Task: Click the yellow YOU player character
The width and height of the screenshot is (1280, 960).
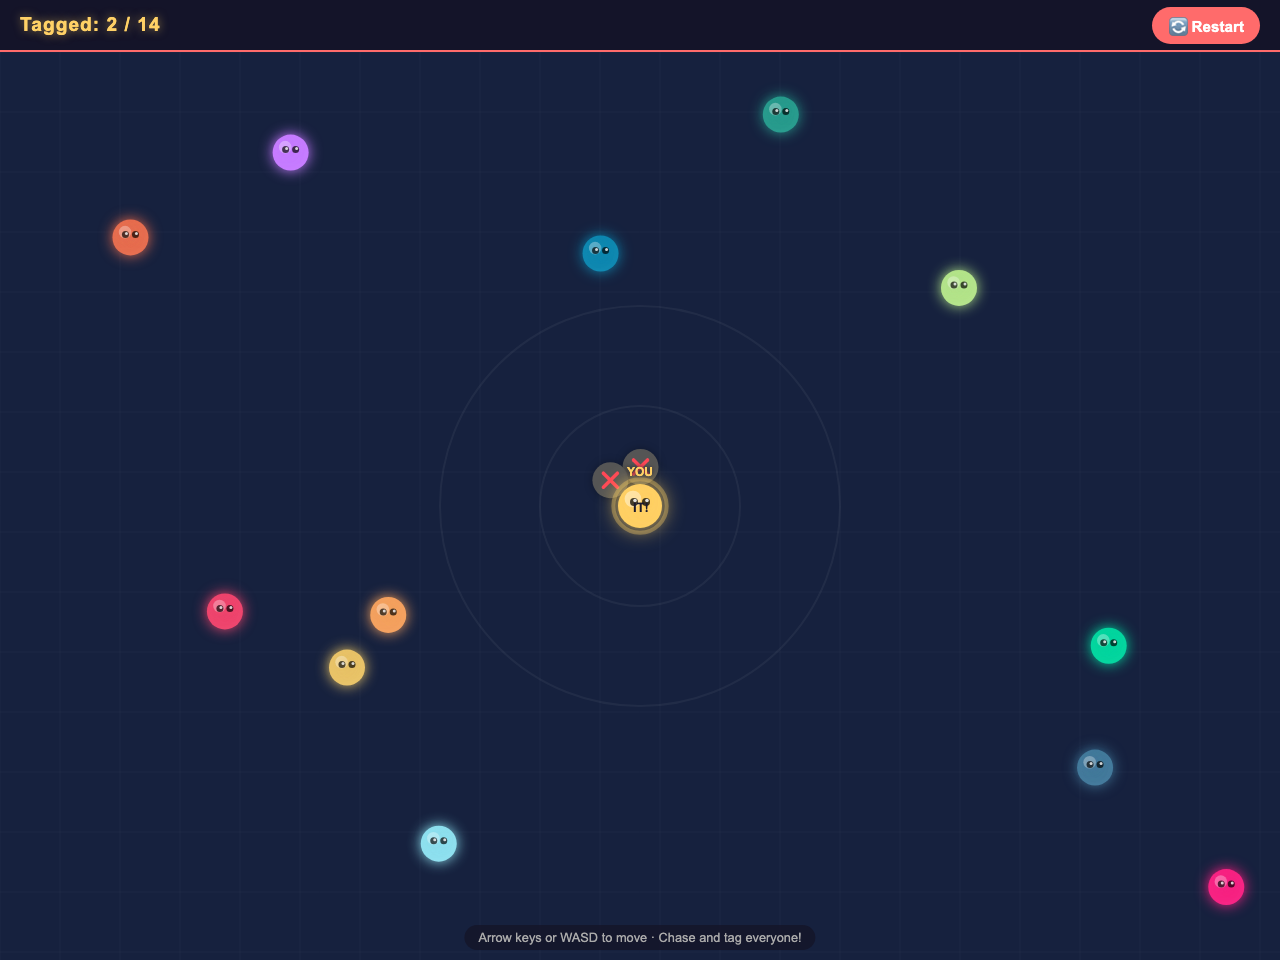Action: [640, 506]
